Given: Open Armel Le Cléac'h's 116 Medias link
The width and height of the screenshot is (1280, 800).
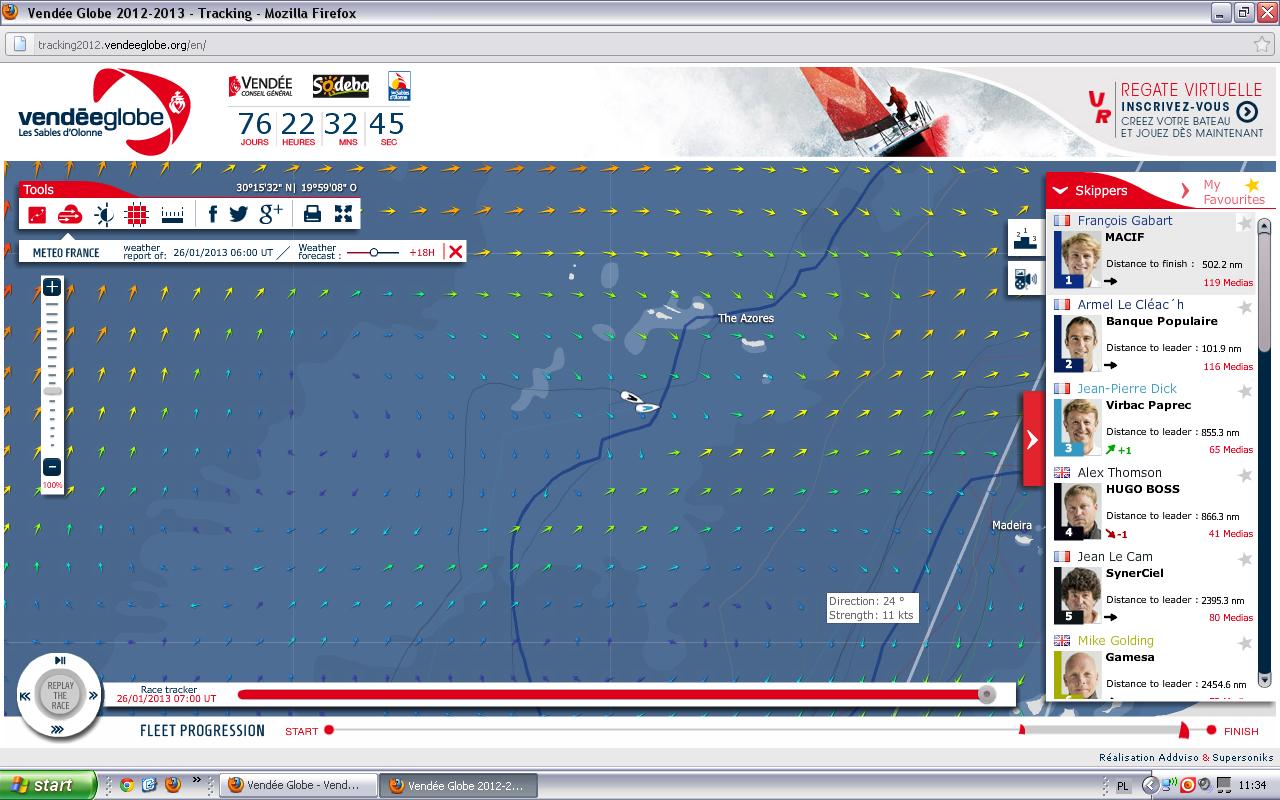Looking at the screenshot, I should pyautogui.click(x=1228, y=366).
